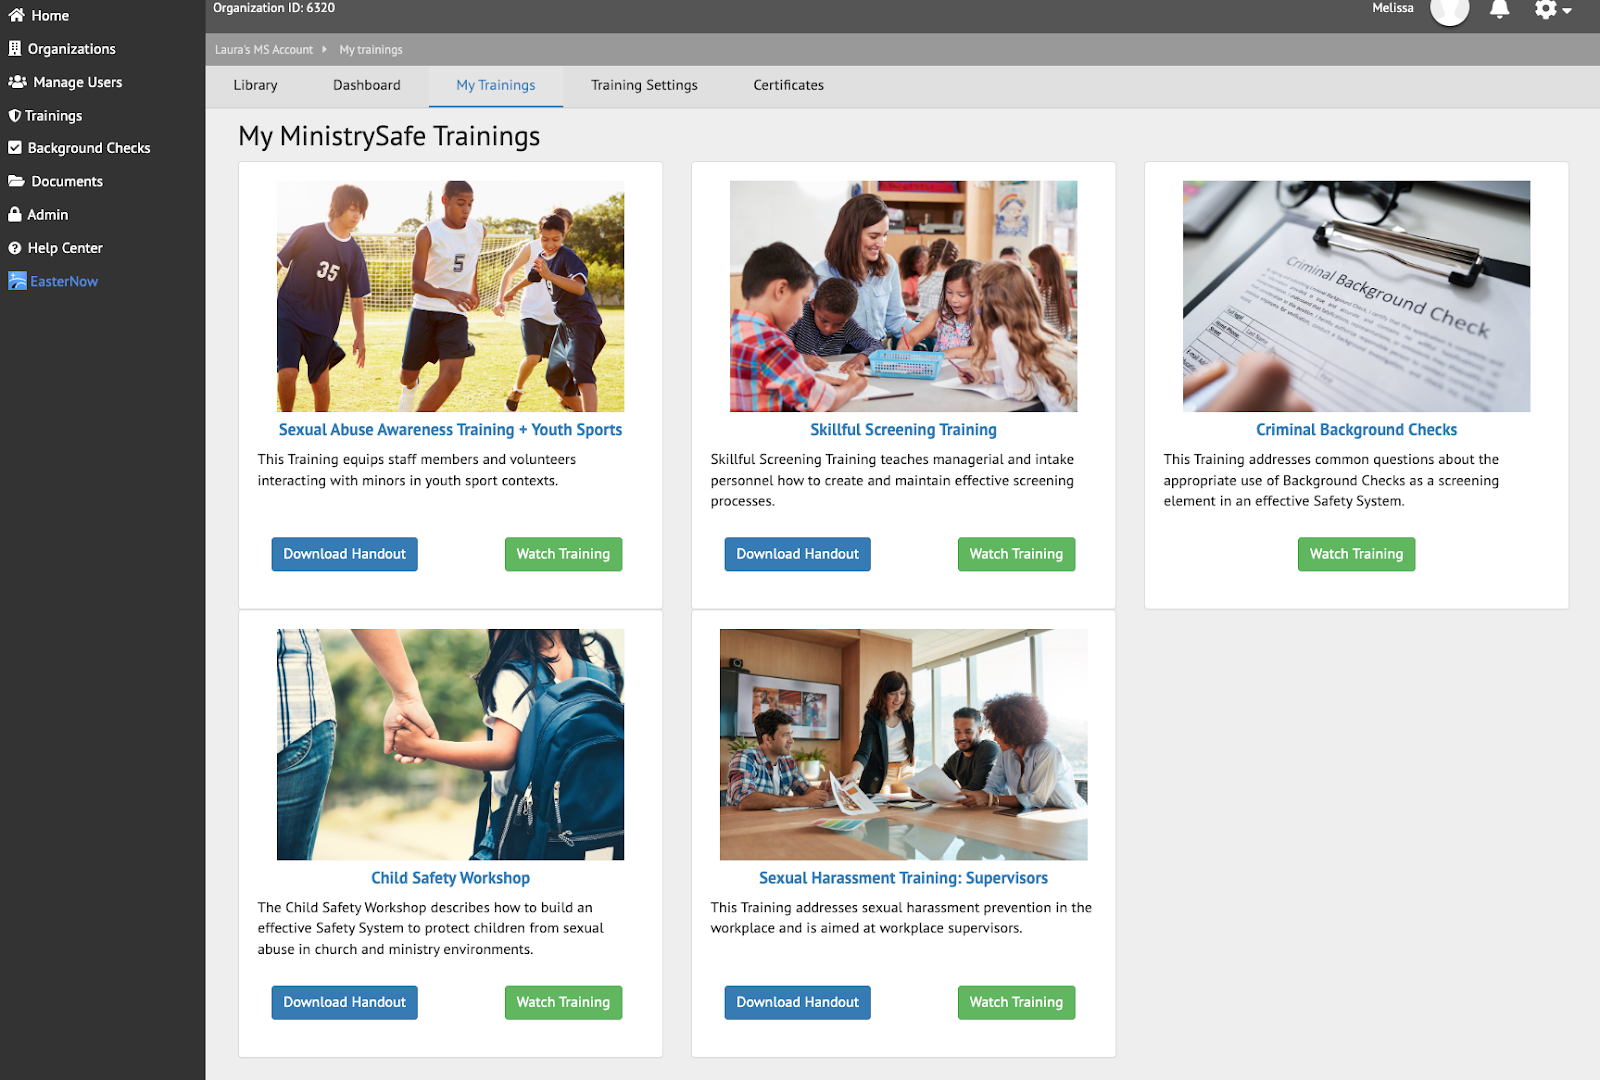Viewport: 1600px width, 1080px height.
Task: Click the youth soccer training thumbnail
Action: pos(450,296)
